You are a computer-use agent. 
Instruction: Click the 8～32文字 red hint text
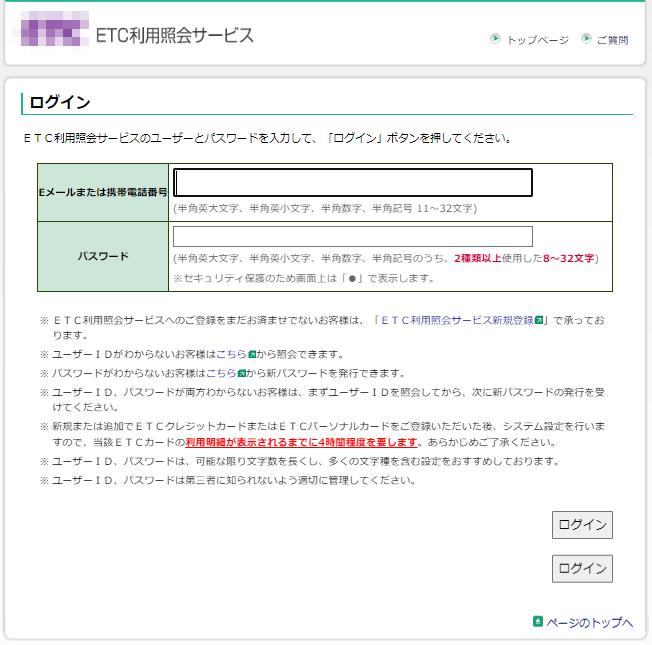[x=568, y=258]
